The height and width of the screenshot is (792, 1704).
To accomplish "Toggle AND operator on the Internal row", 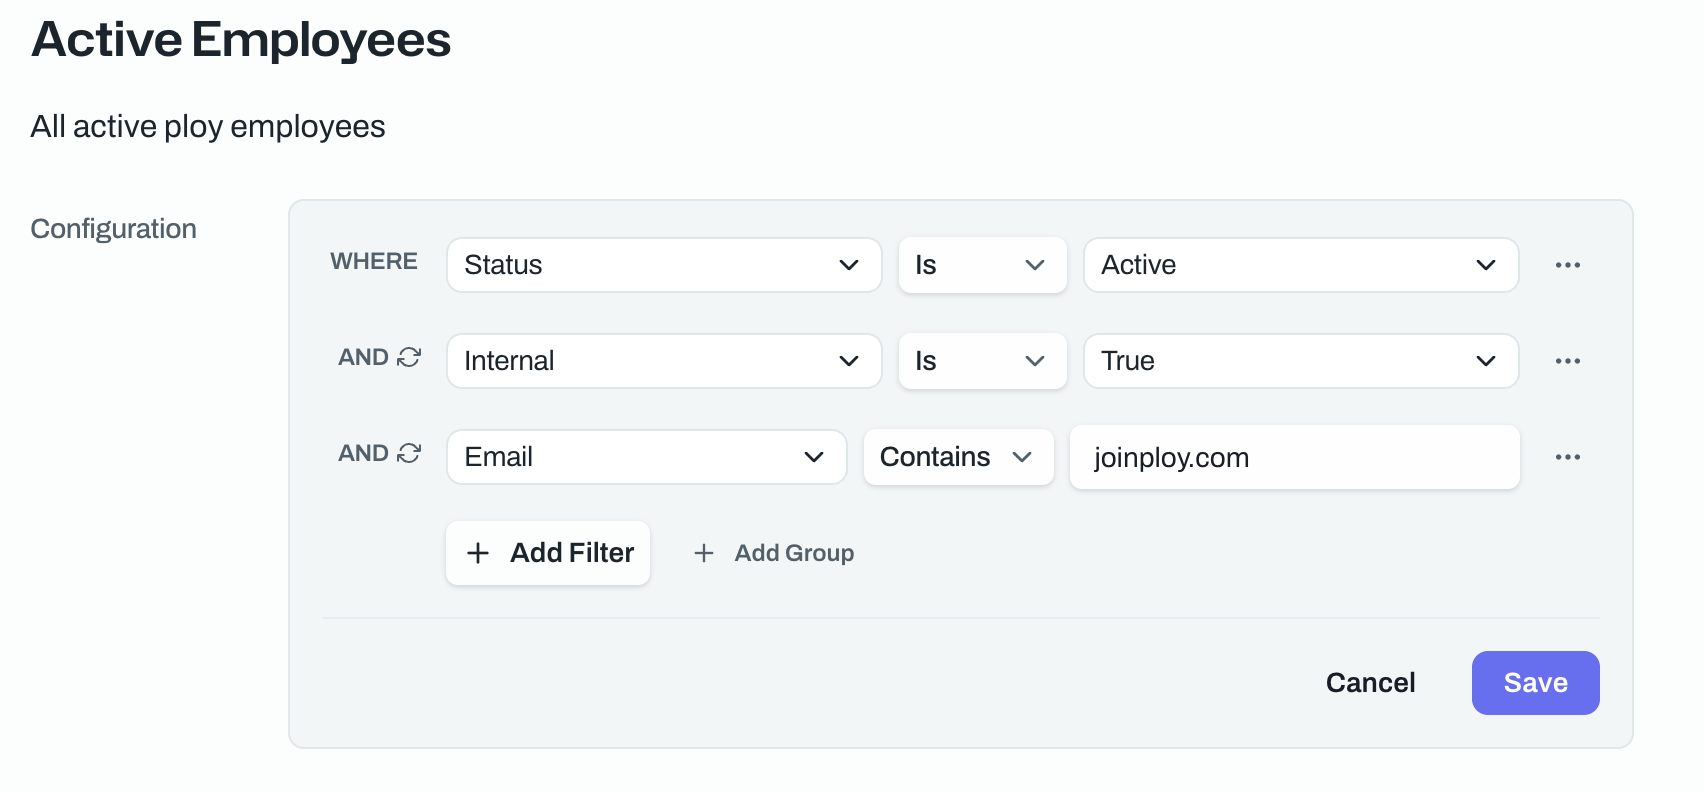I will tap(380, 357).
